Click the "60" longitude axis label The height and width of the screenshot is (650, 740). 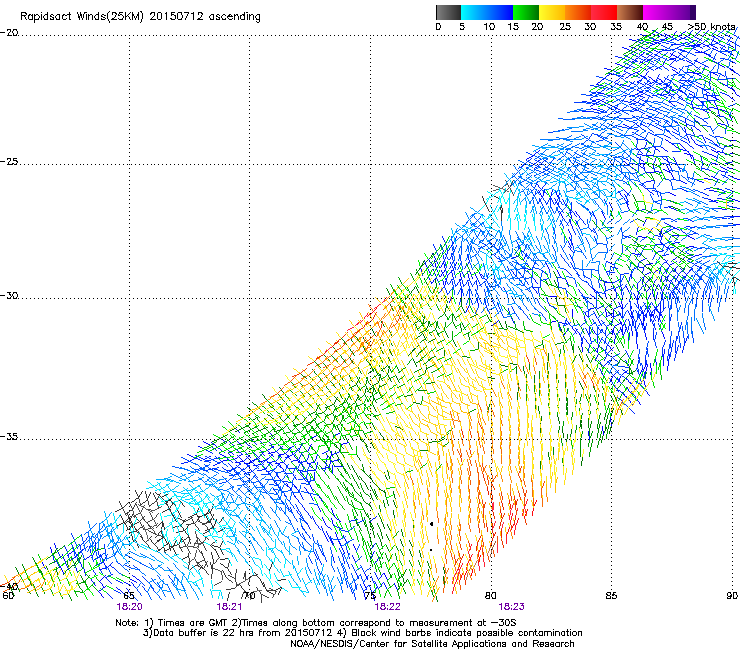[8, 595]
